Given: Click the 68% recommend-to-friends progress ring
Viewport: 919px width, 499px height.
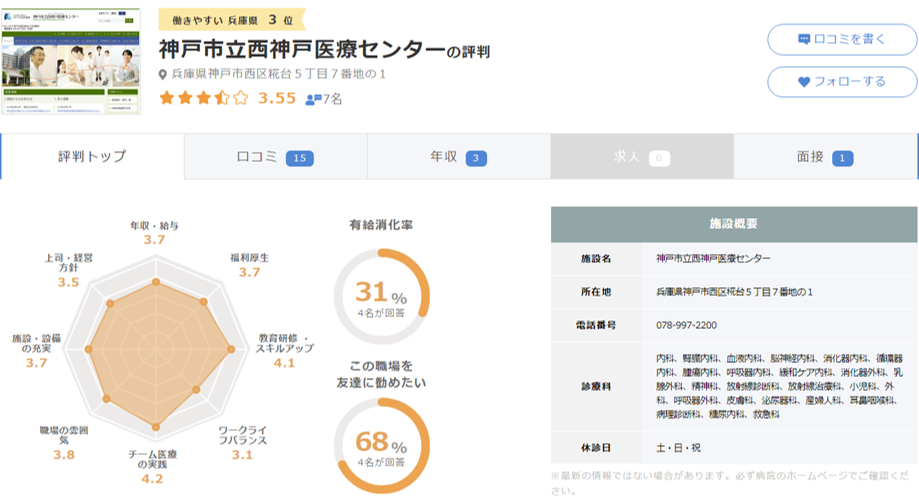Looking at the screenshot, I should 382,446.
